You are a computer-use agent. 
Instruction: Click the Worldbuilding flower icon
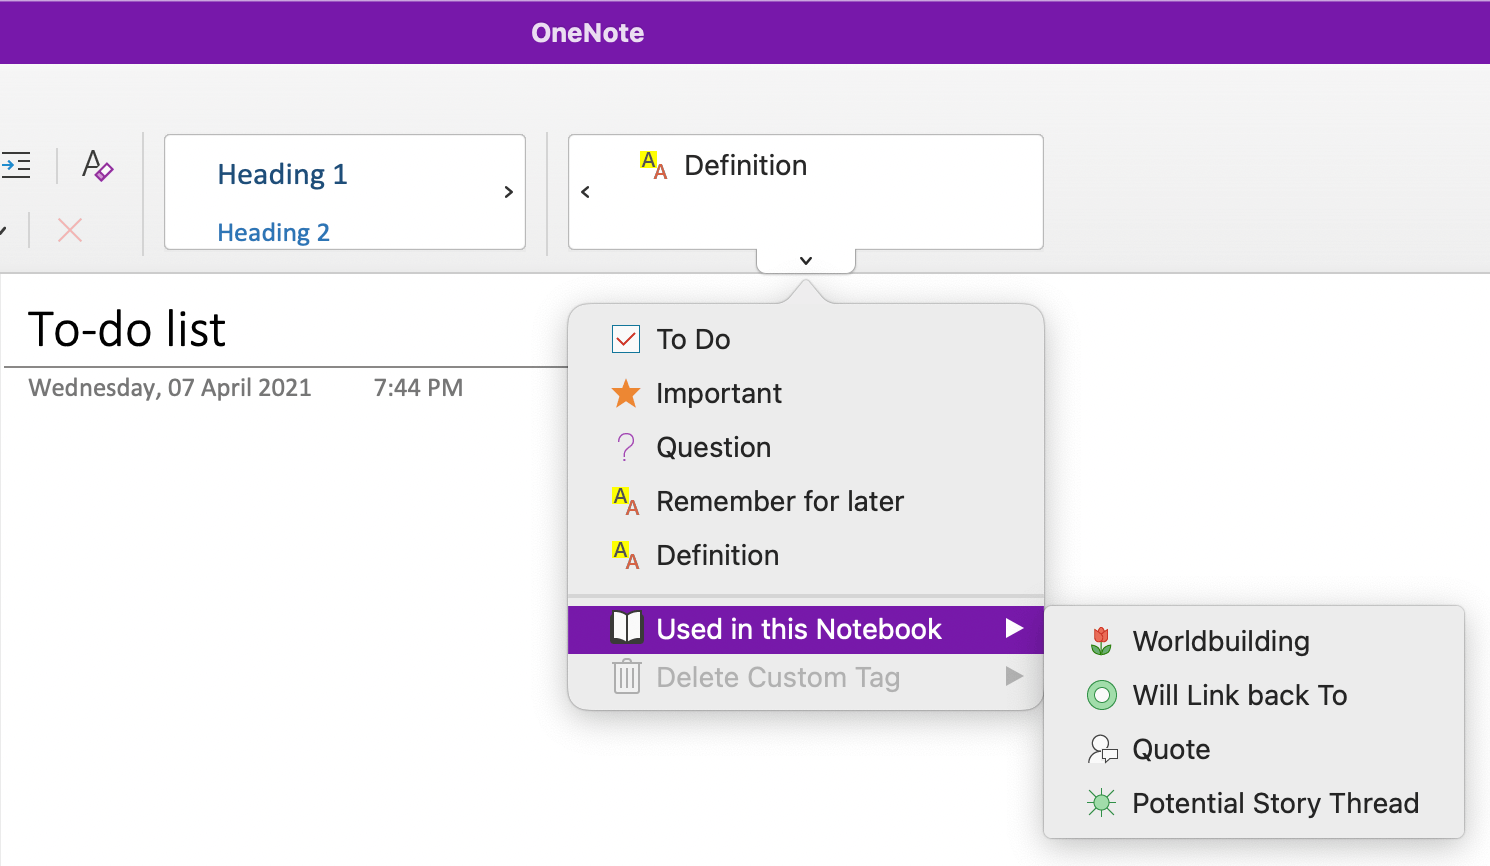1101,641
